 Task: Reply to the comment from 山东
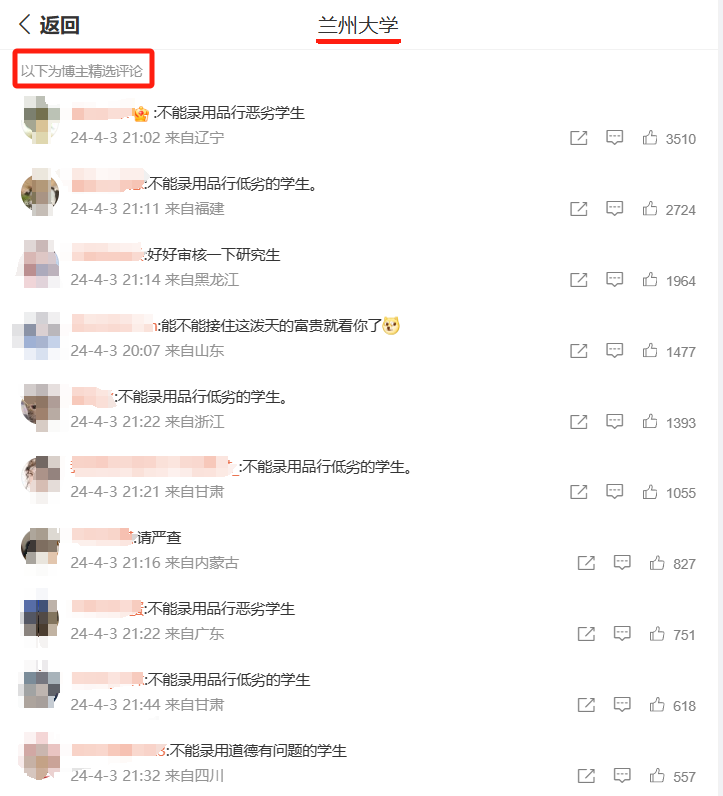pos(614,351)
